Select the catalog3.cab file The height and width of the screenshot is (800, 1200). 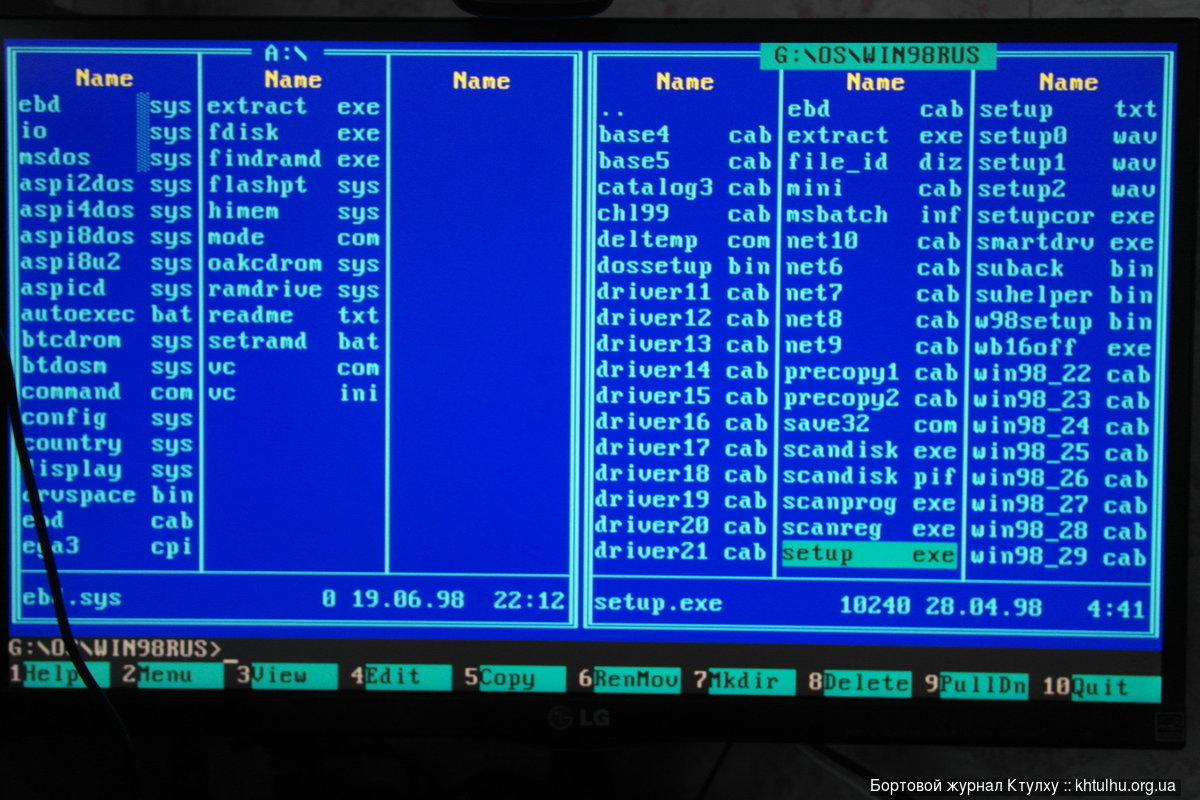685,187
